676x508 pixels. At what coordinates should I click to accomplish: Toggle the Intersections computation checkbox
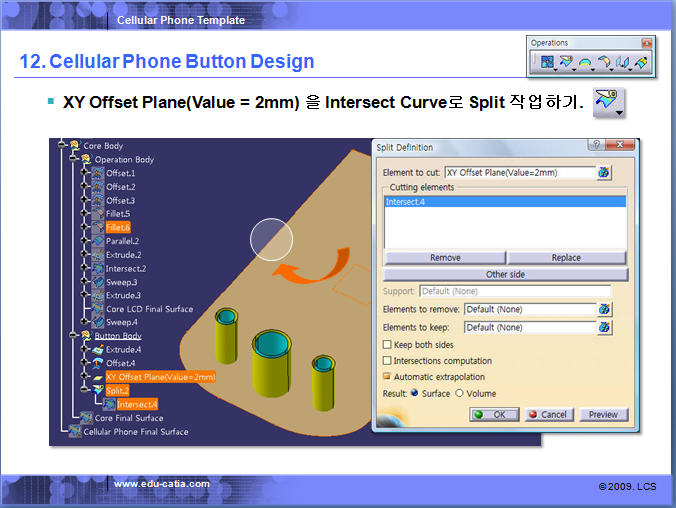[387, 361]
